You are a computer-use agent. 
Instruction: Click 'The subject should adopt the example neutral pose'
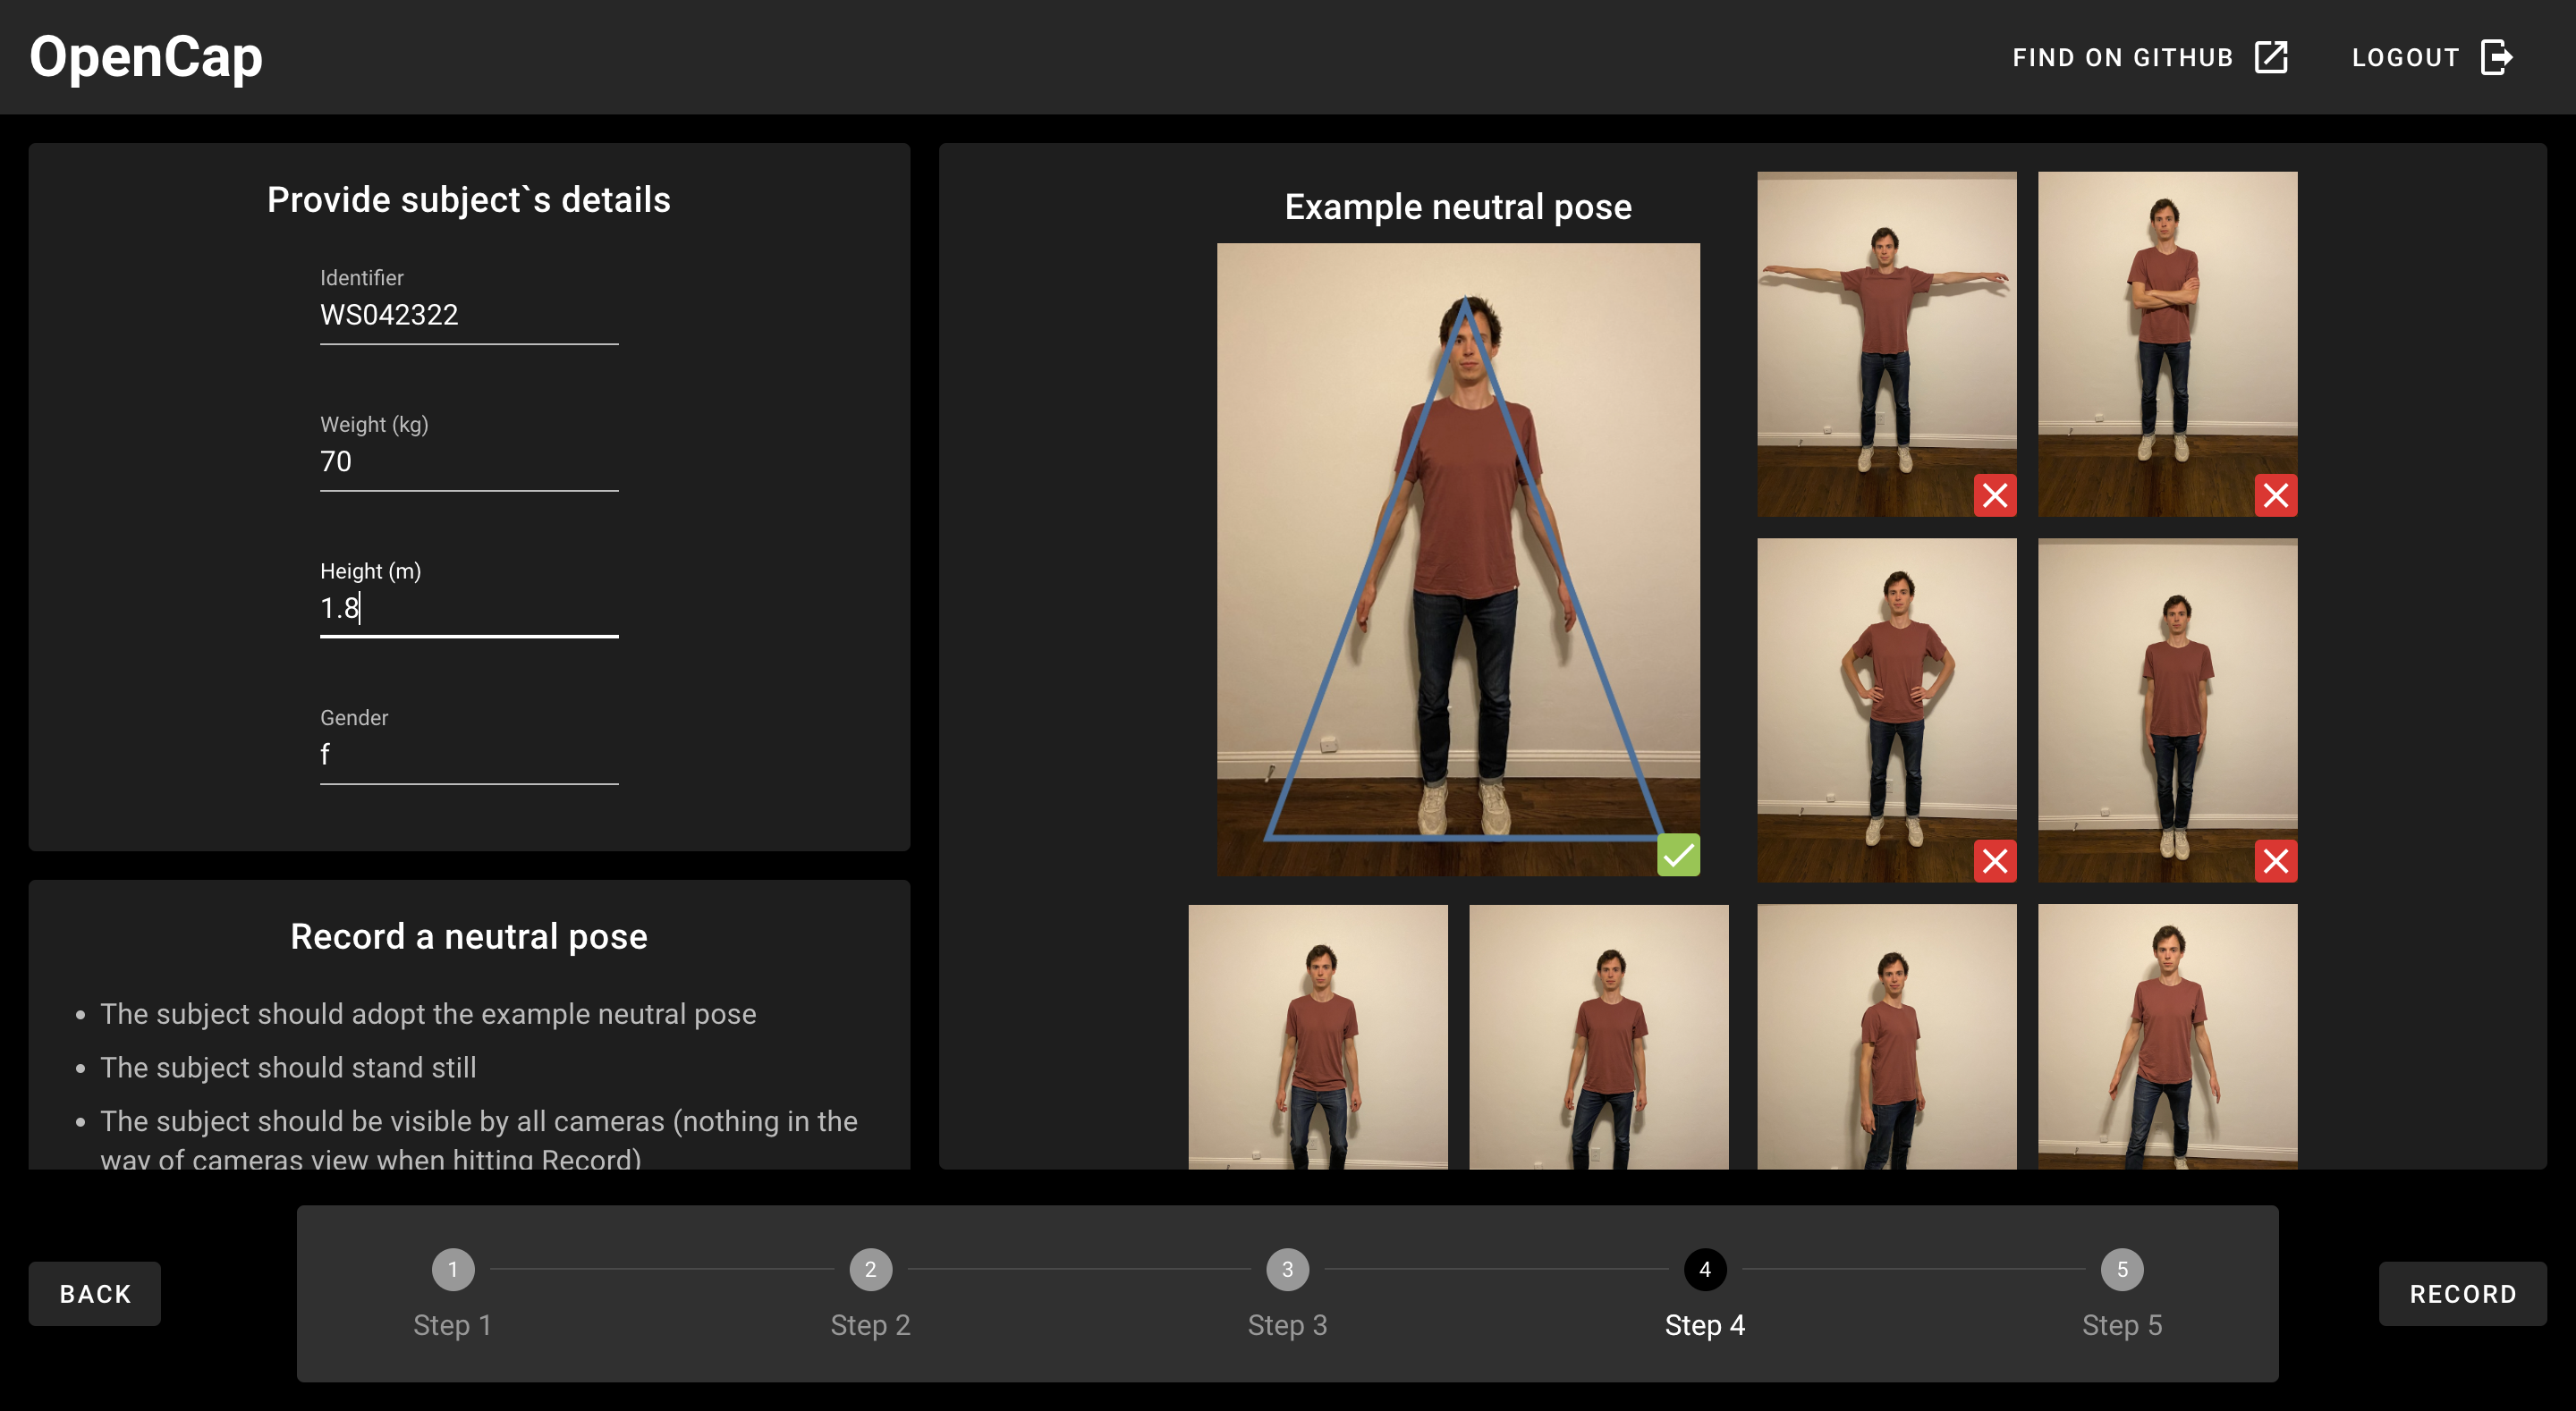tap(428, 1013)
